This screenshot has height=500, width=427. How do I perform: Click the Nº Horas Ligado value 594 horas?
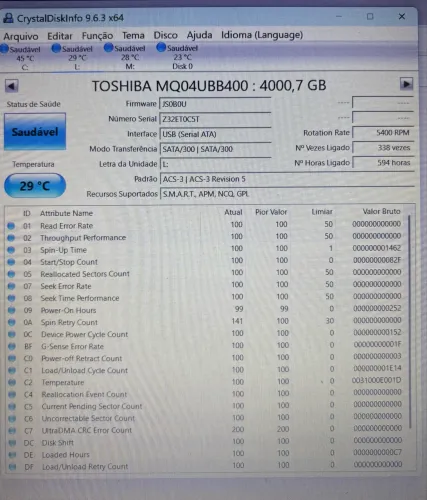pyautogui.click(x=383, y=163)
